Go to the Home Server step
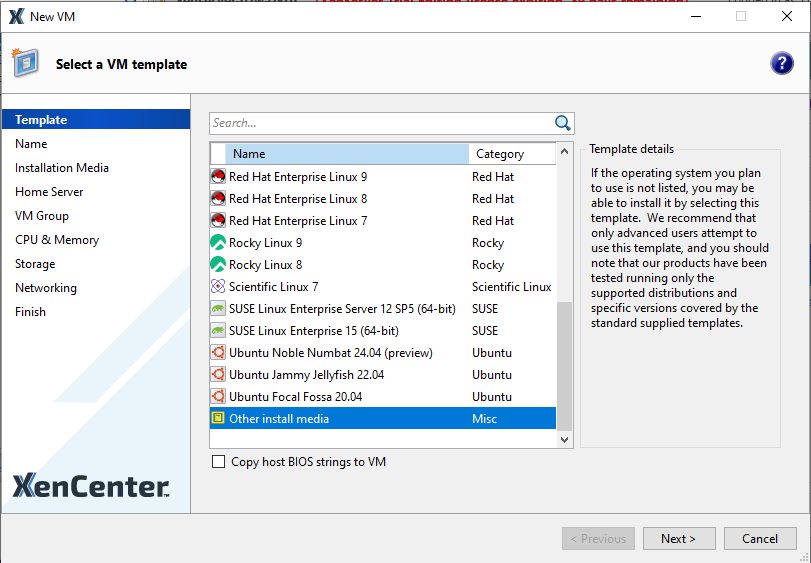This screenshot has width=811, height=563. coord(49,192)
